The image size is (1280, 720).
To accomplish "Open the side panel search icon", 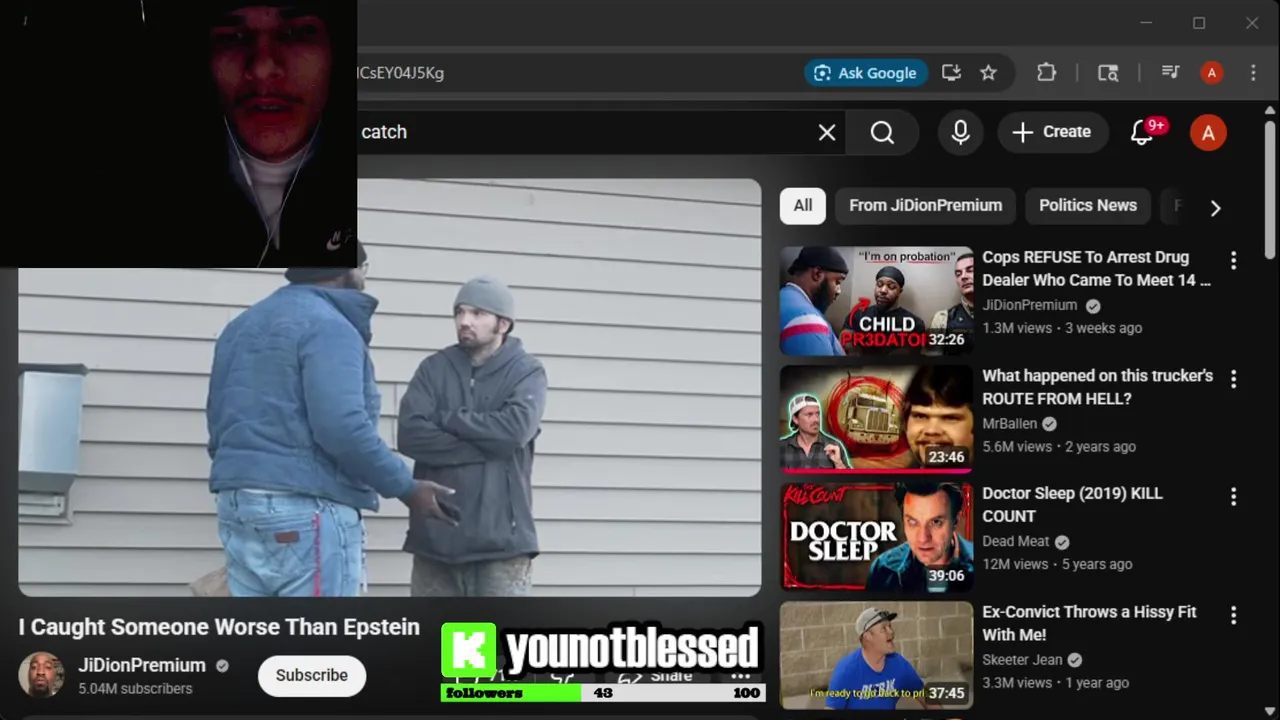I will tap(1108, 73).
